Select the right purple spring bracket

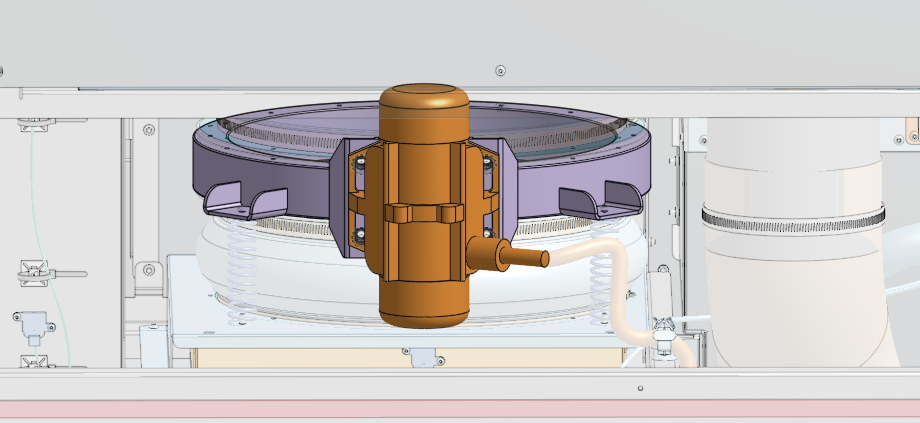pos(600,199)
